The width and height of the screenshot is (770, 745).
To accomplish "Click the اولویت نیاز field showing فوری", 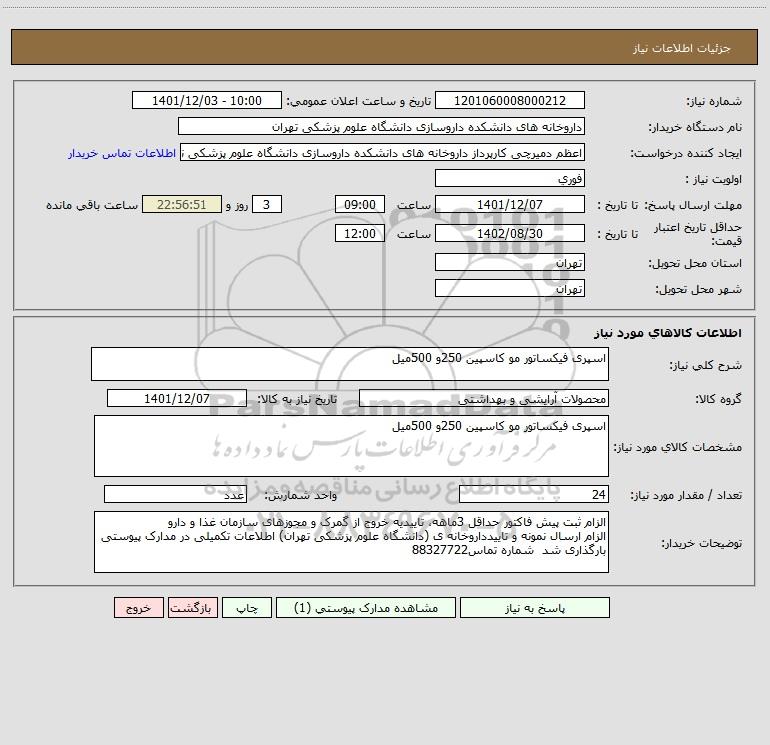I will click(x=510, y=179).
